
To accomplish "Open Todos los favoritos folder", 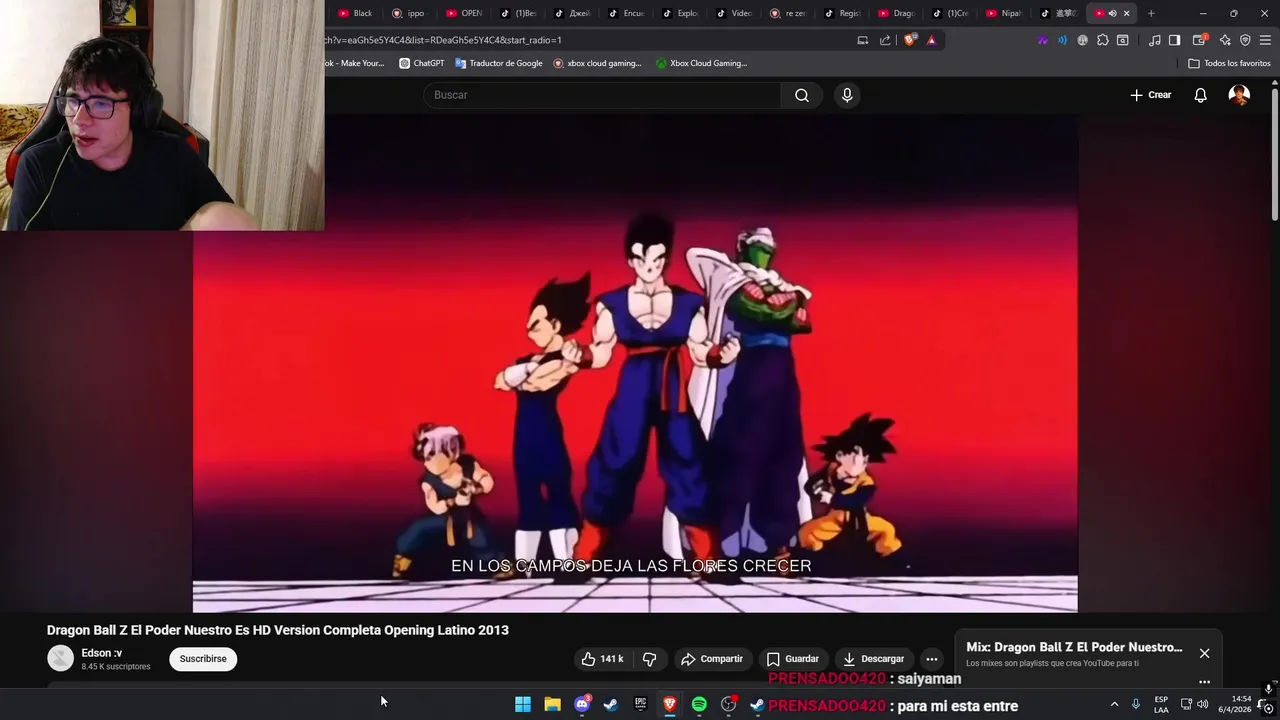I will pos(1229,63).
